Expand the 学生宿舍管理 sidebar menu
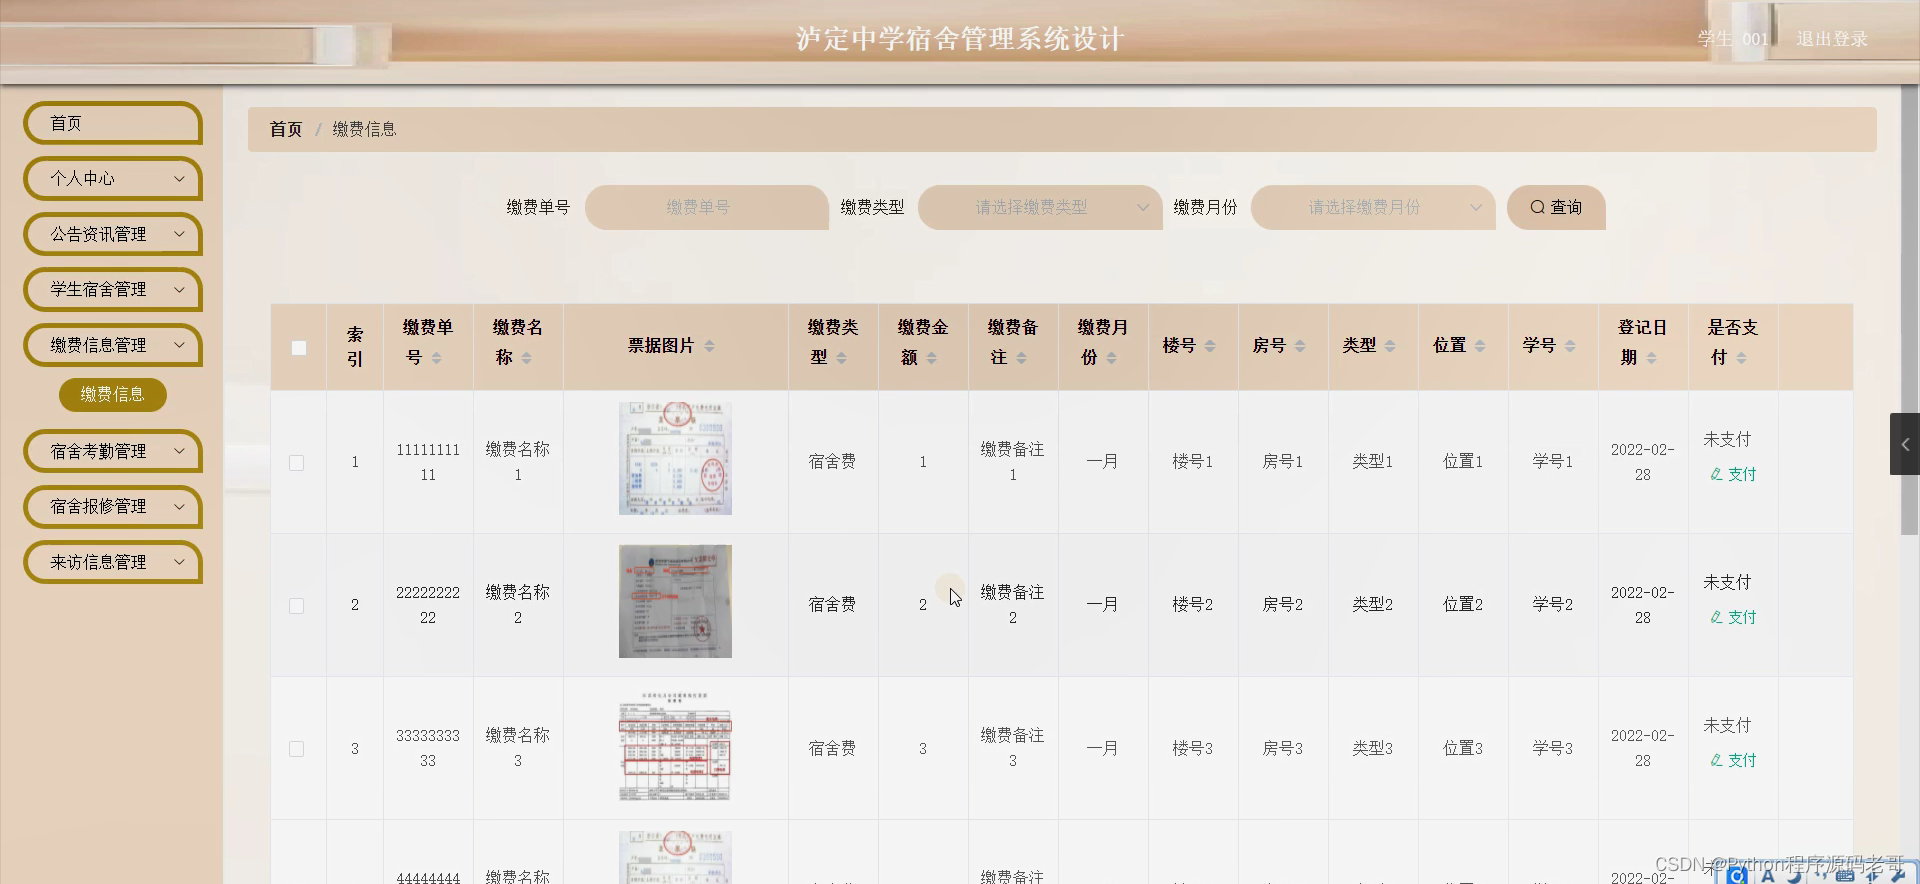1920x884 pixels. (x=113, y=290)
